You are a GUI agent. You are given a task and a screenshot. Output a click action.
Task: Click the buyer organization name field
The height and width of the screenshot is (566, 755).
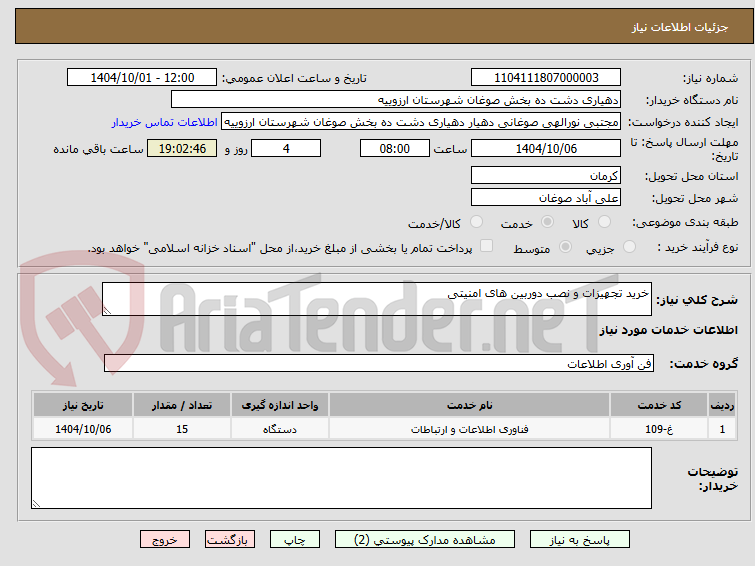coord(396,100)
